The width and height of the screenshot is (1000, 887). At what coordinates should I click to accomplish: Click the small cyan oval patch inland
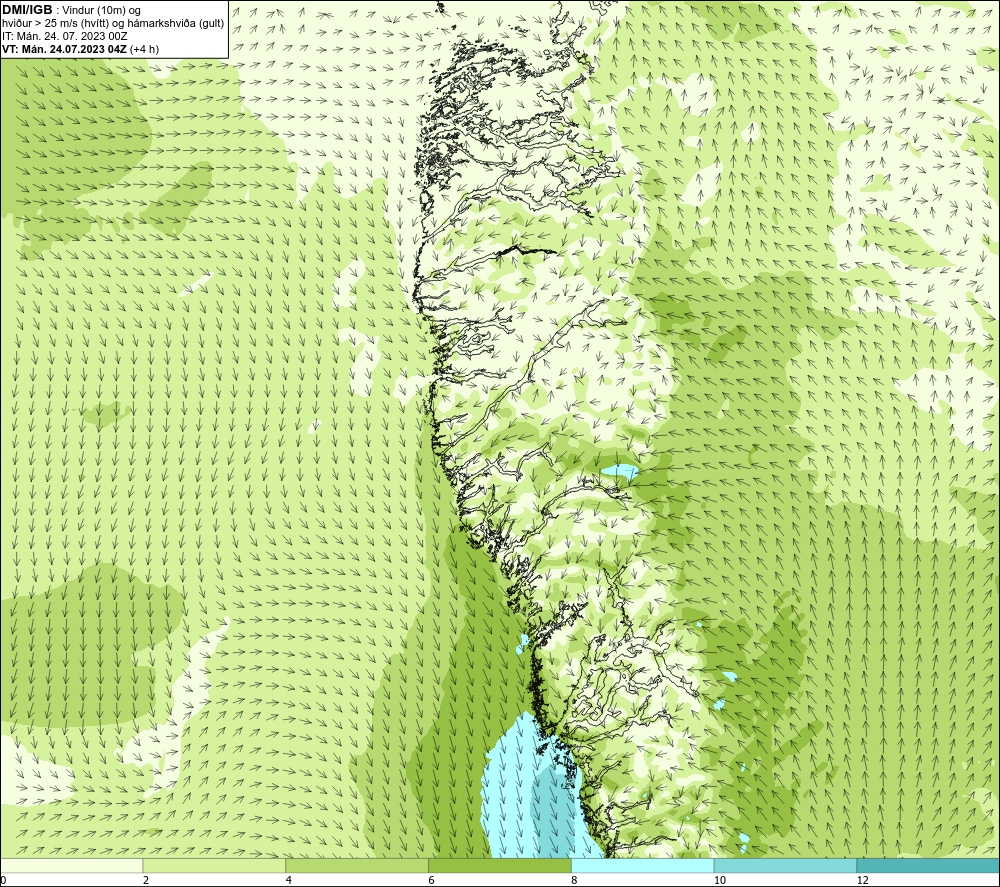point(621,473)
